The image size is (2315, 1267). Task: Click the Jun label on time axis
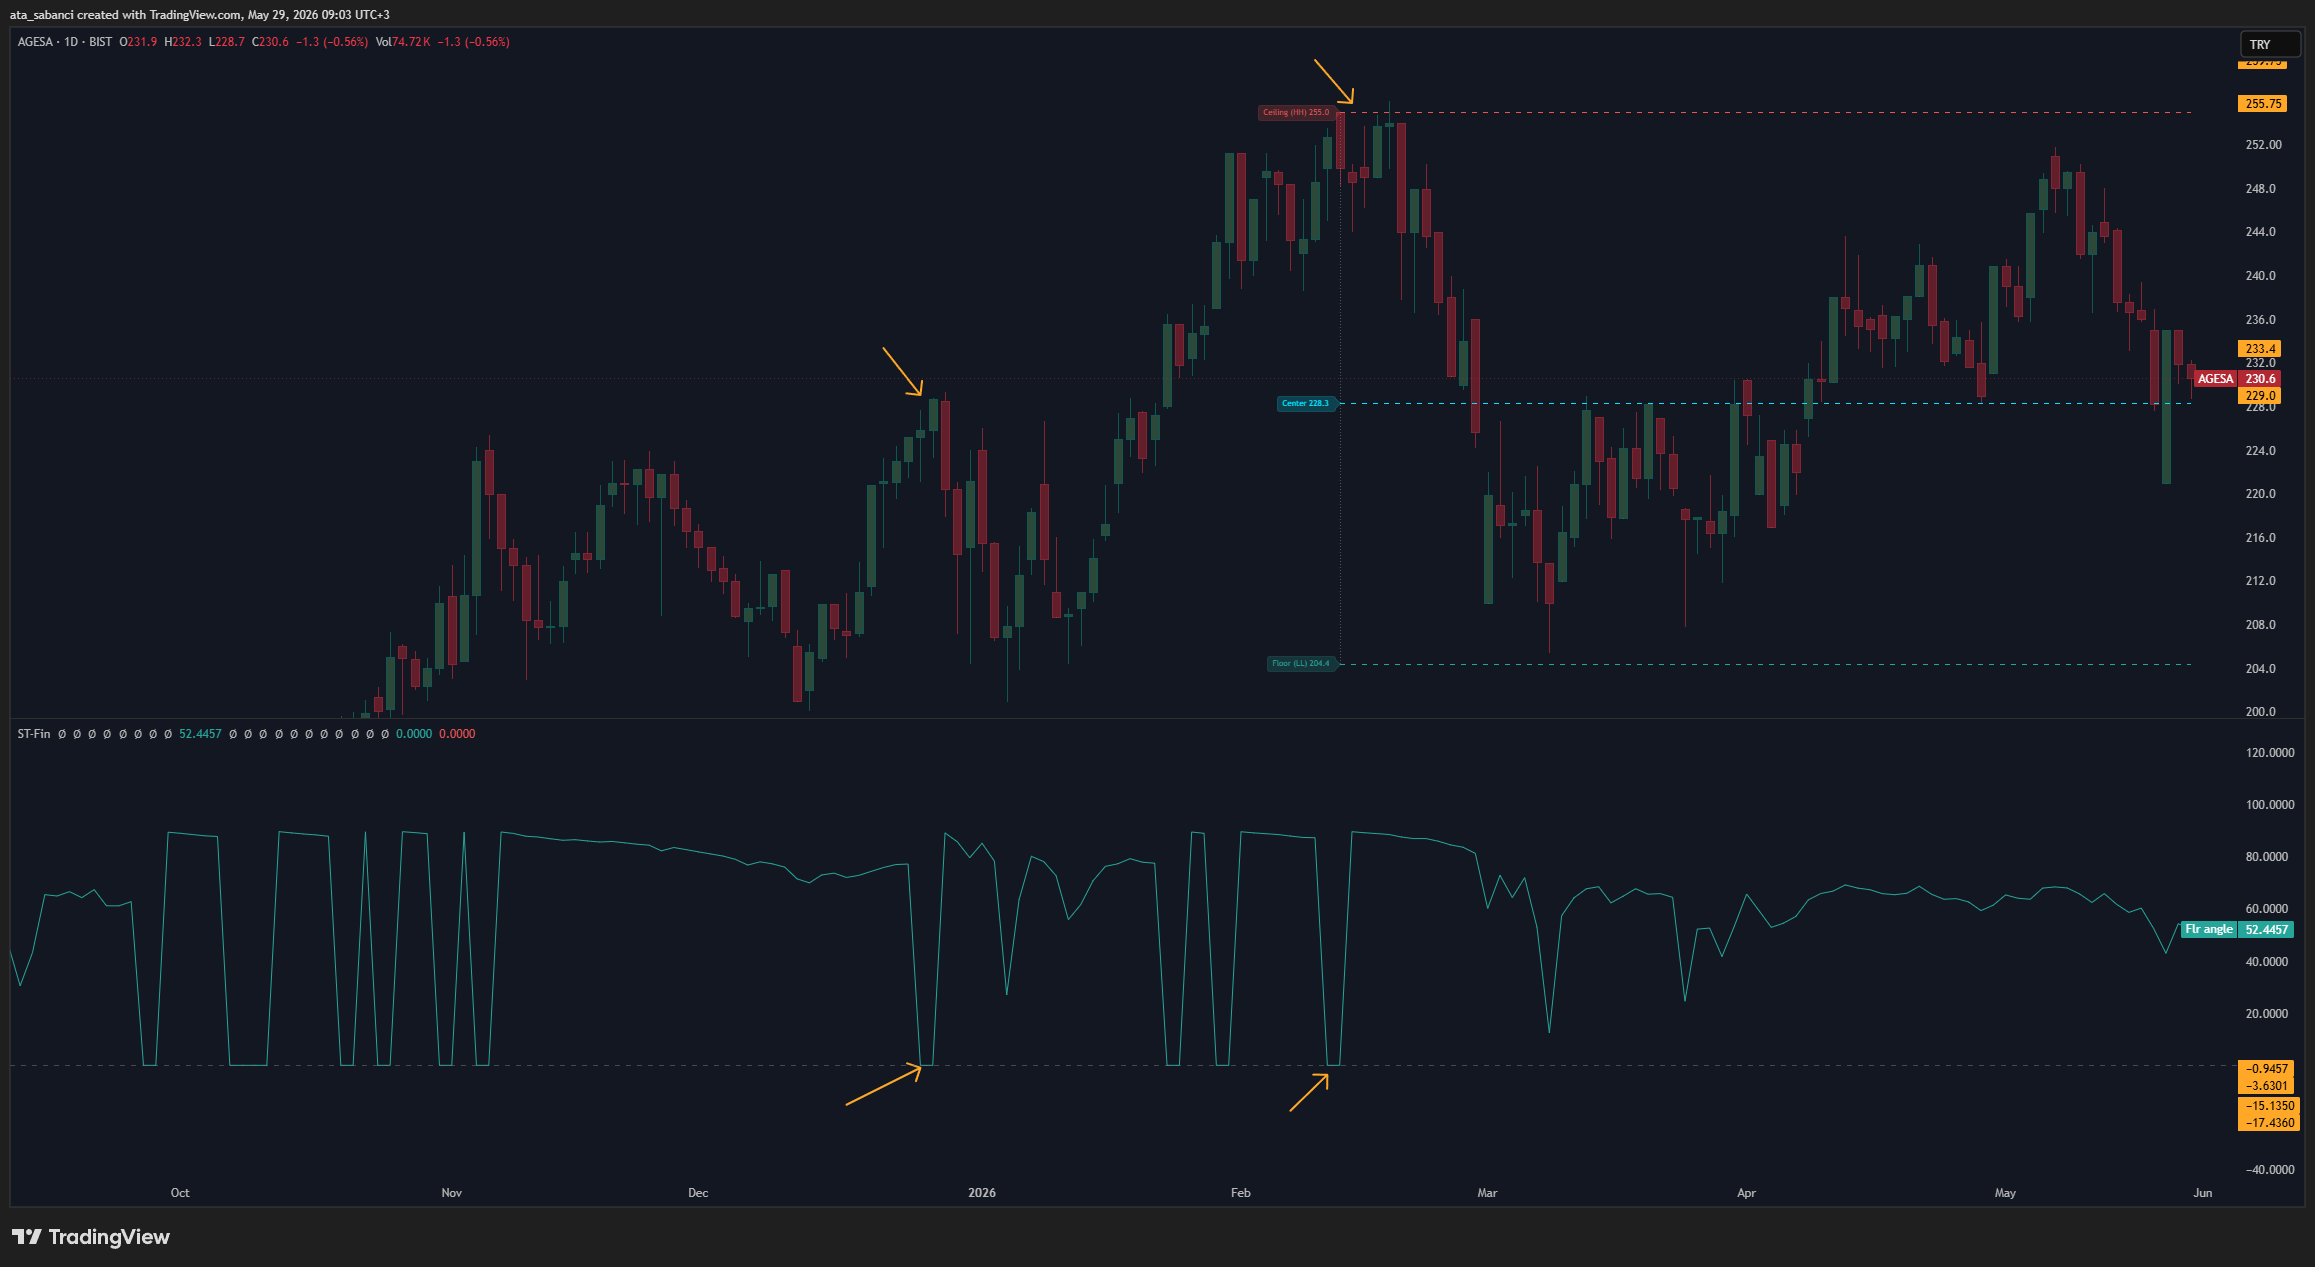point(2203,1193)
